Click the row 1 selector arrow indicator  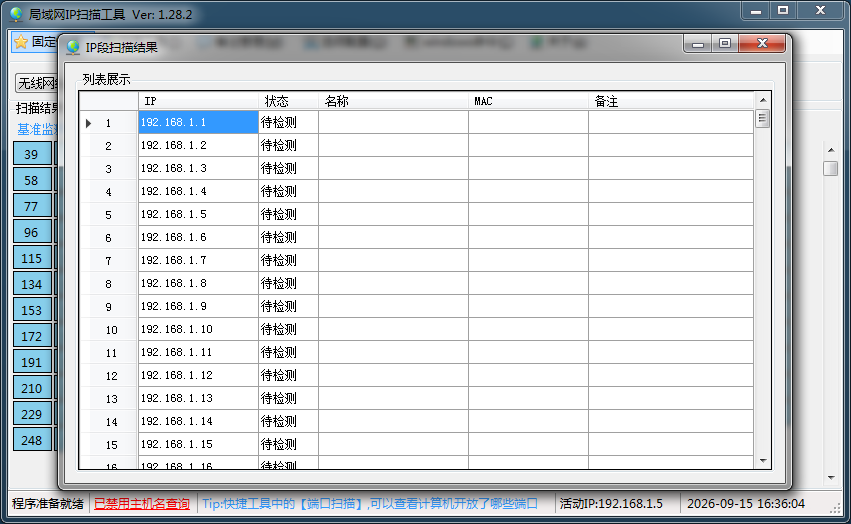(88, 123)
